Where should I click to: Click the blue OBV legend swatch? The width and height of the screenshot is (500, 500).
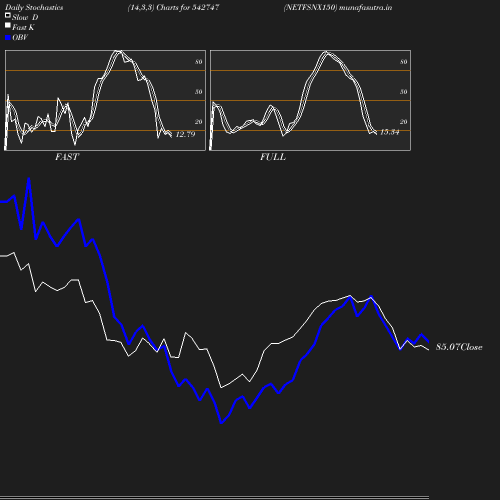[x=8, y=38]
